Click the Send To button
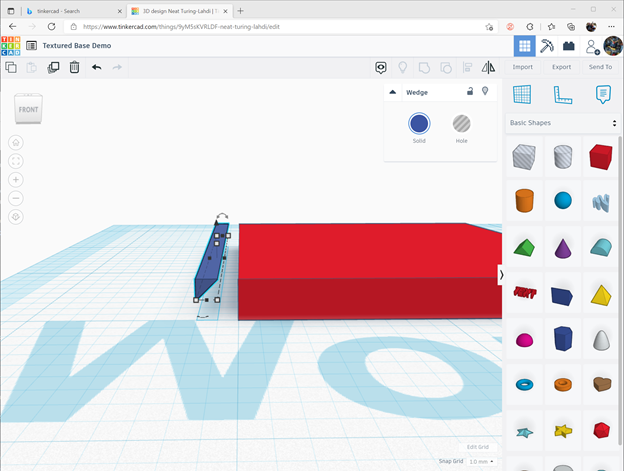 coord(600,67)
